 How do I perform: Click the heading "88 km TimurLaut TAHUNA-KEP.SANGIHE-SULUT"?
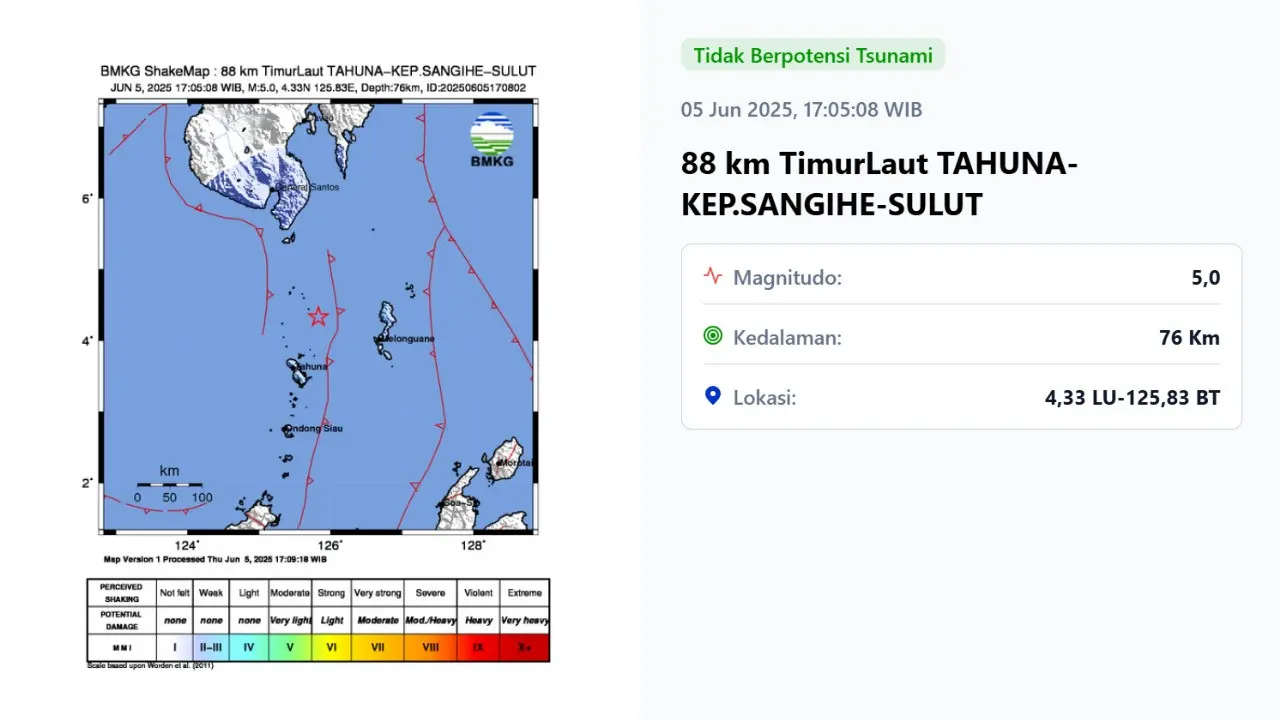[x=880, y=183]
